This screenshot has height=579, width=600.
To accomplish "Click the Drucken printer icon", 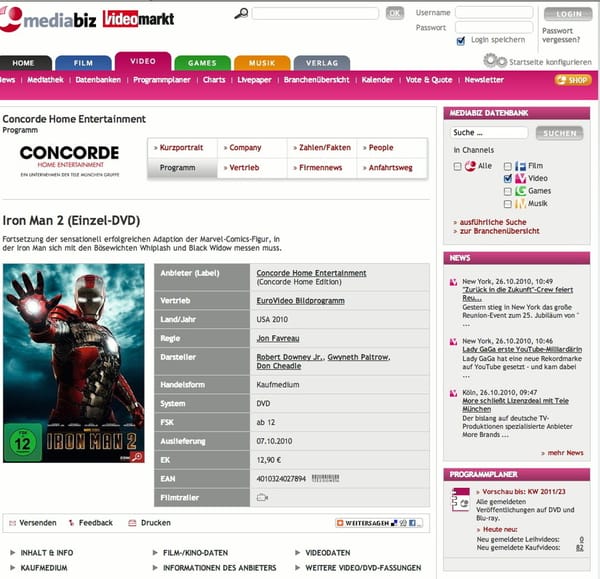I will click(x=132, y=523).
